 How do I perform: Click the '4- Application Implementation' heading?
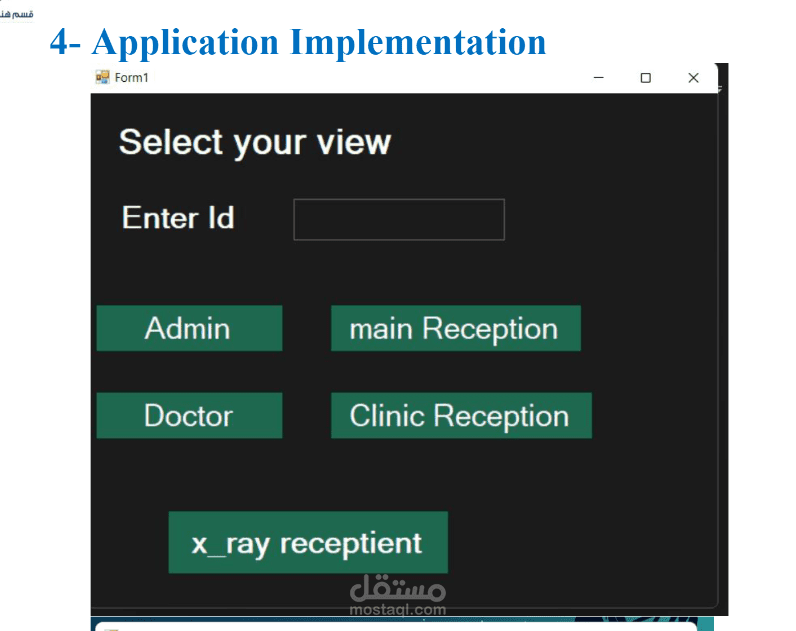pyautogui.click(x=298, y=42)
